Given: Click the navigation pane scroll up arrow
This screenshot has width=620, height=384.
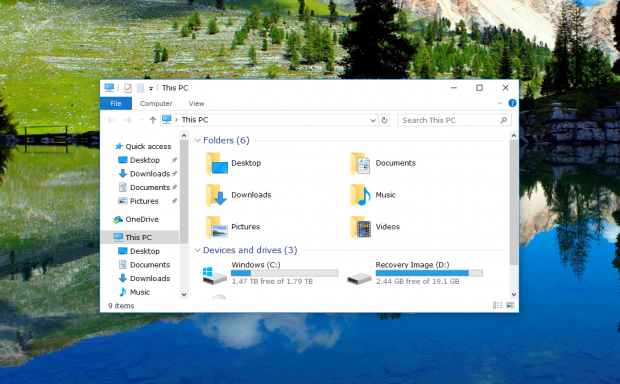Looking at the screenshot, I should point(184,136).
